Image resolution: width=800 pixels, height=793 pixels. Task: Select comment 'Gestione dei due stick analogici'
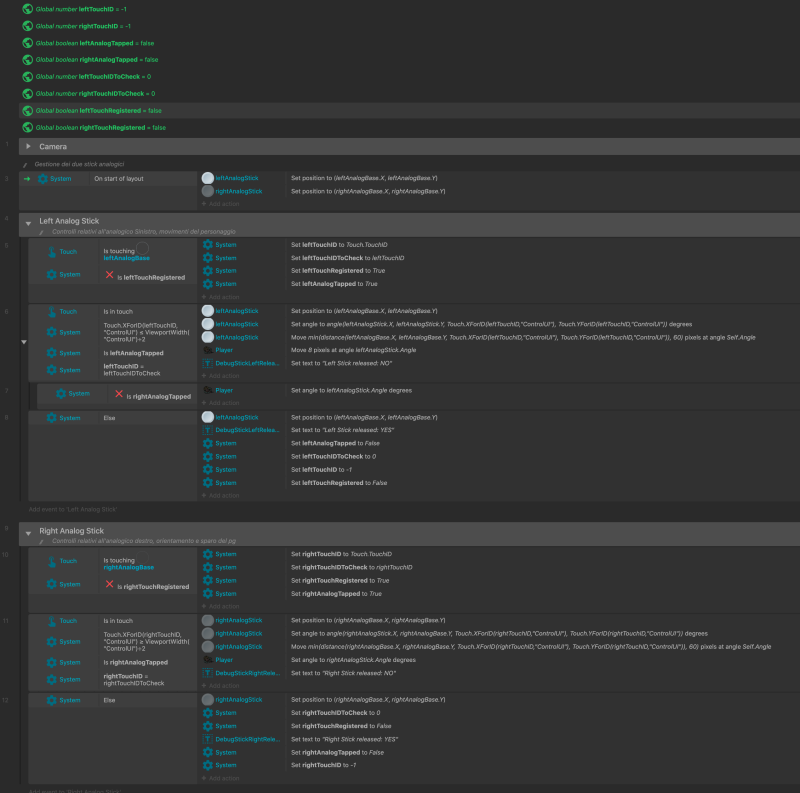79,164
